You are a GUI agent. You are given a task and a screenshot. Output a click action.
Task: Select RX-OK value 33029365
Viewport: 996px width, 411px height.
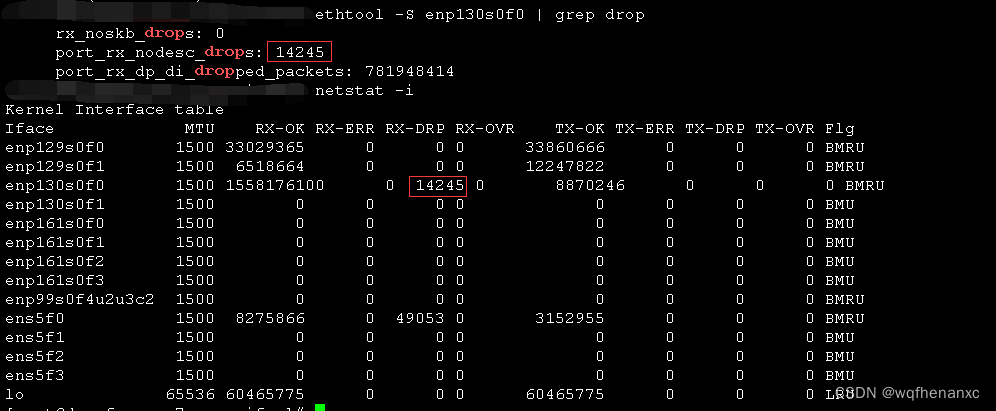click(265, 148)
